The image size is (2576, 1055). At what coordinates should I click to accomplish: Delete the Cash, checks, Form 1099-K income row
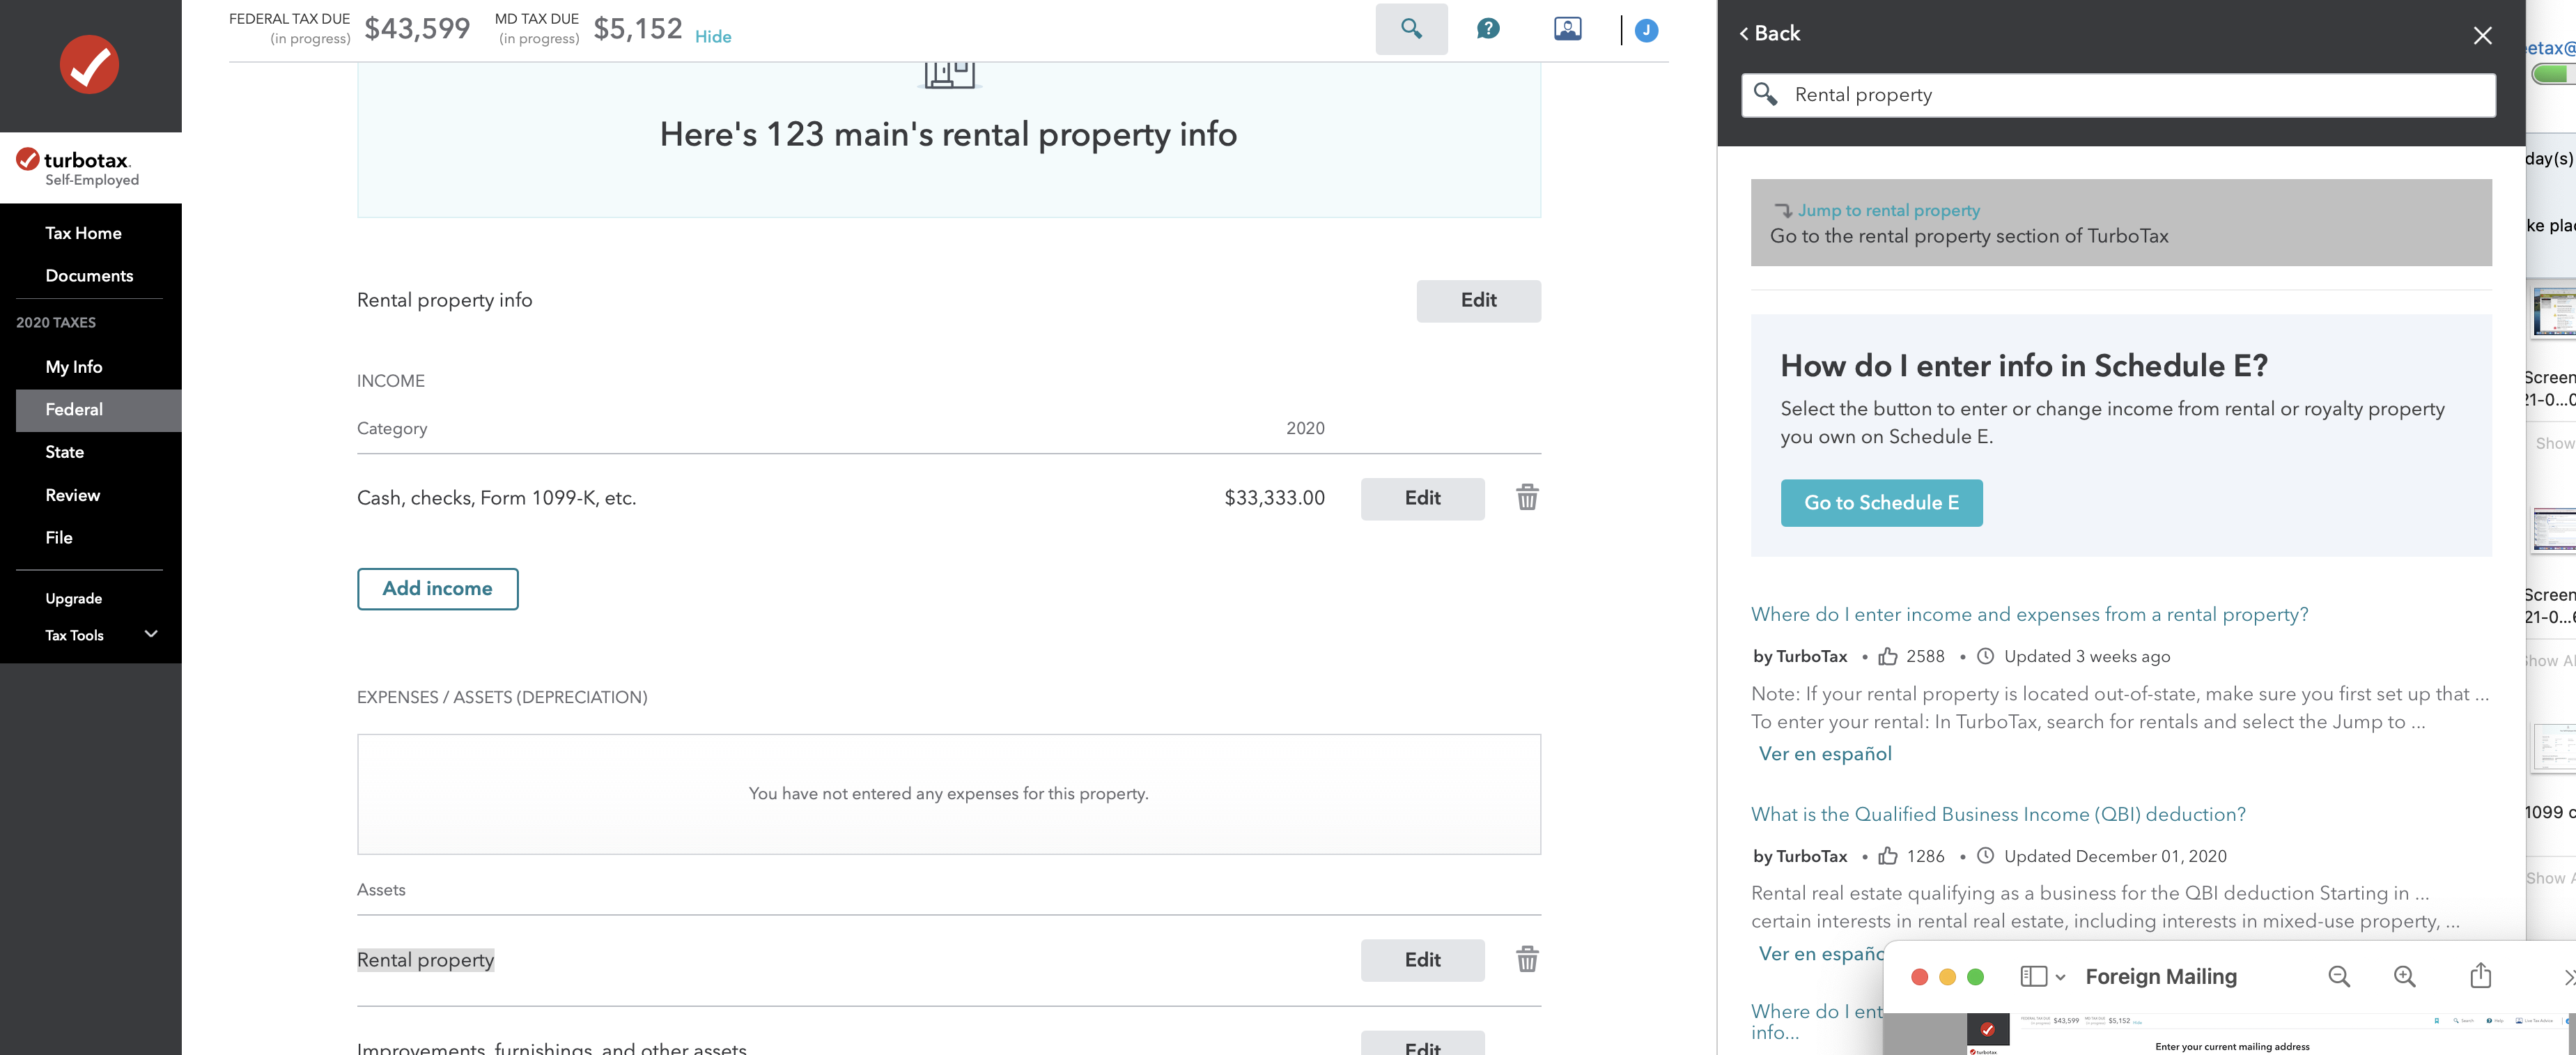tap(1527, 498)
